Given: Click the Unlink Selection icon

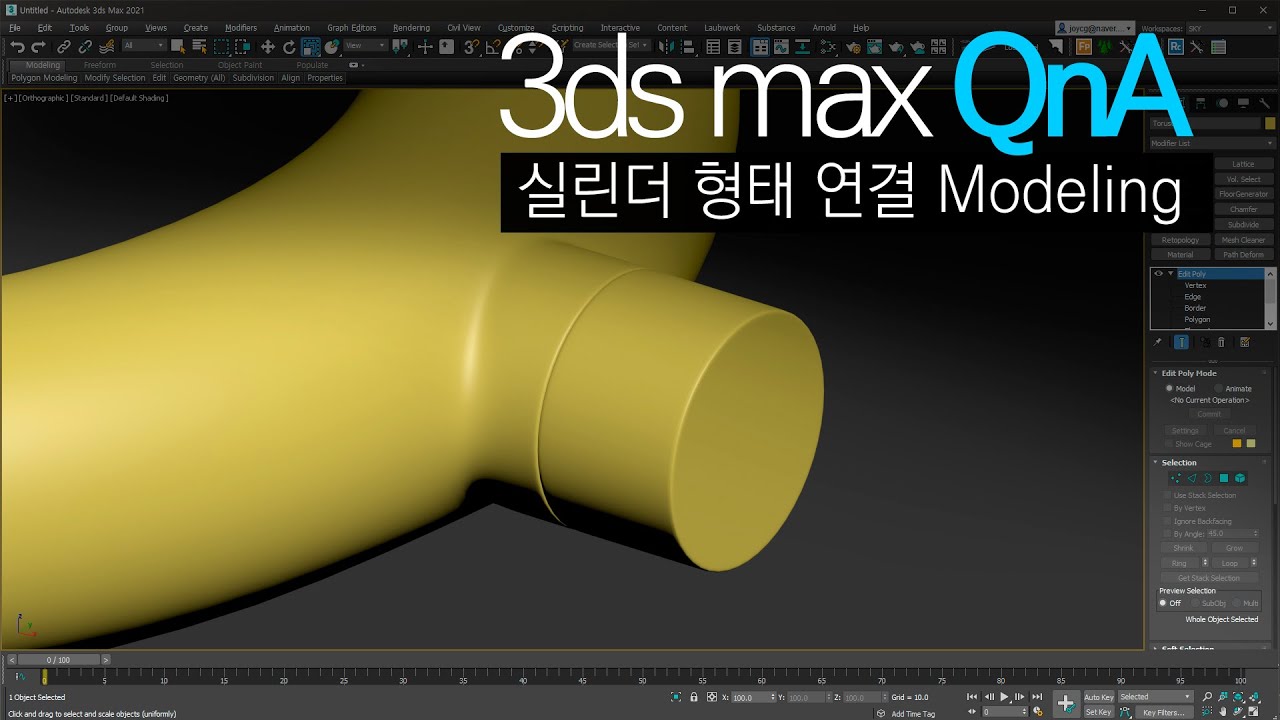Looking at the screenshot, I should pos(85,46).
